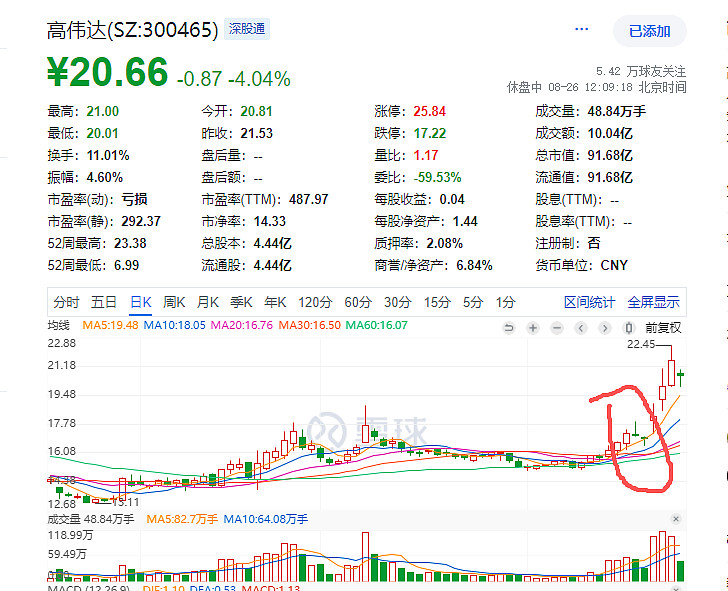Click the 5.42 万球友关注 text
728x591 pixels.
point(641,71)
